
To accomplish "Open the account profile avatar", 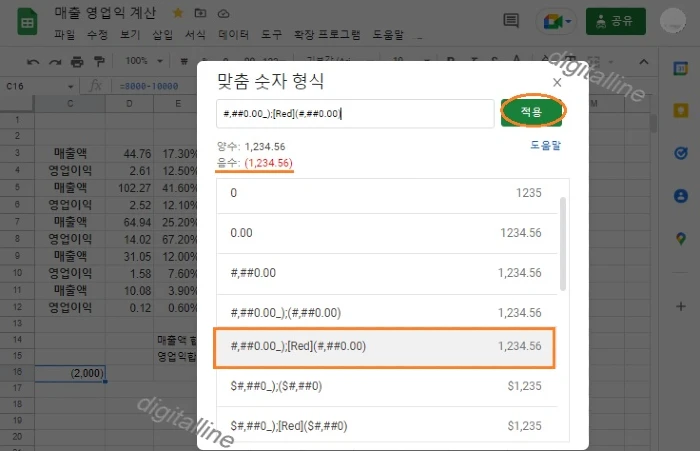I will coord(673,21).
